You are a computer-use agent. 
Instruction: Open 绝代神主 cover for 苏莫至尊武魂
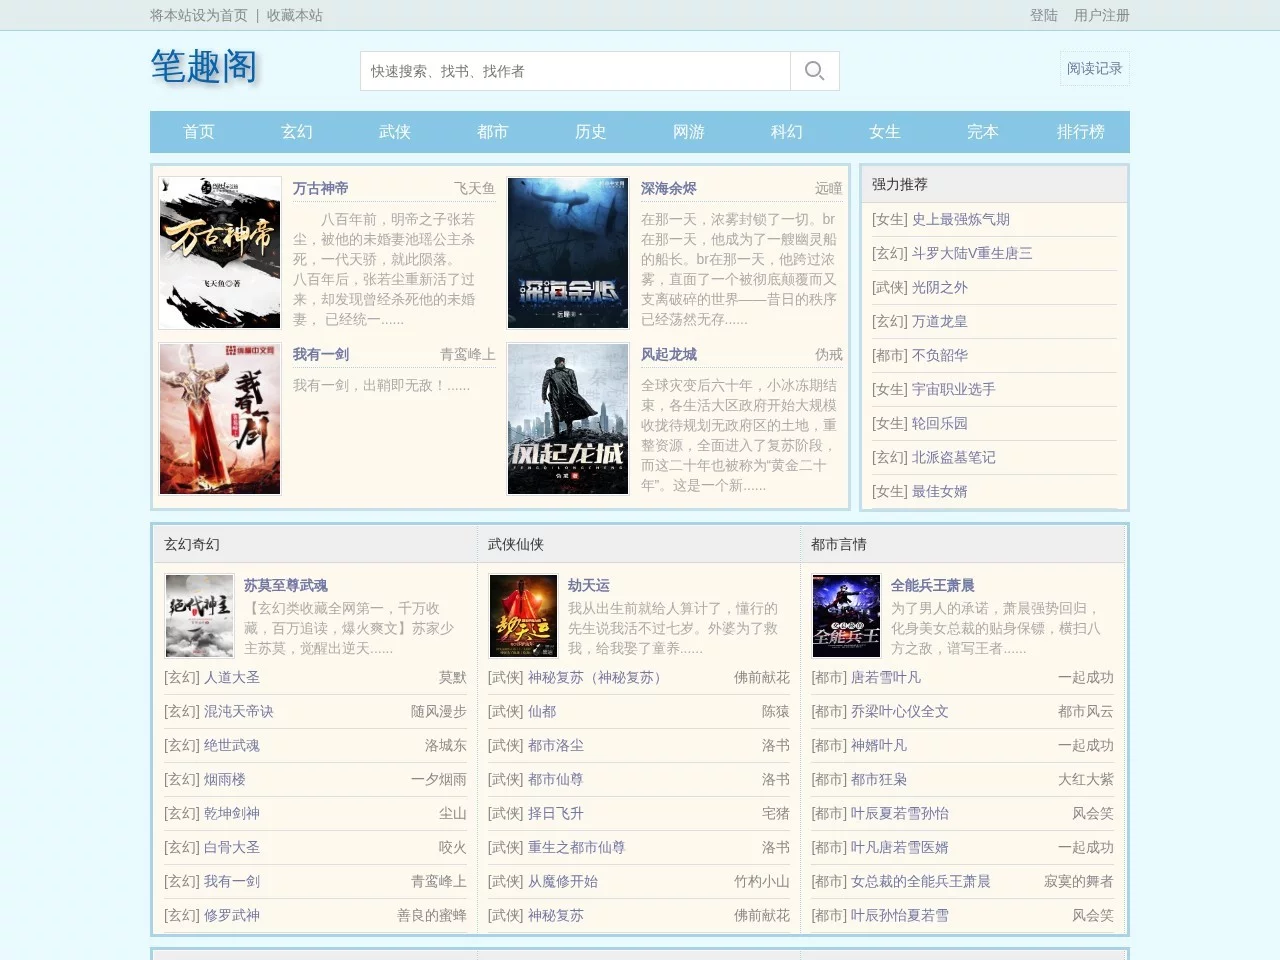click(199, 616)
